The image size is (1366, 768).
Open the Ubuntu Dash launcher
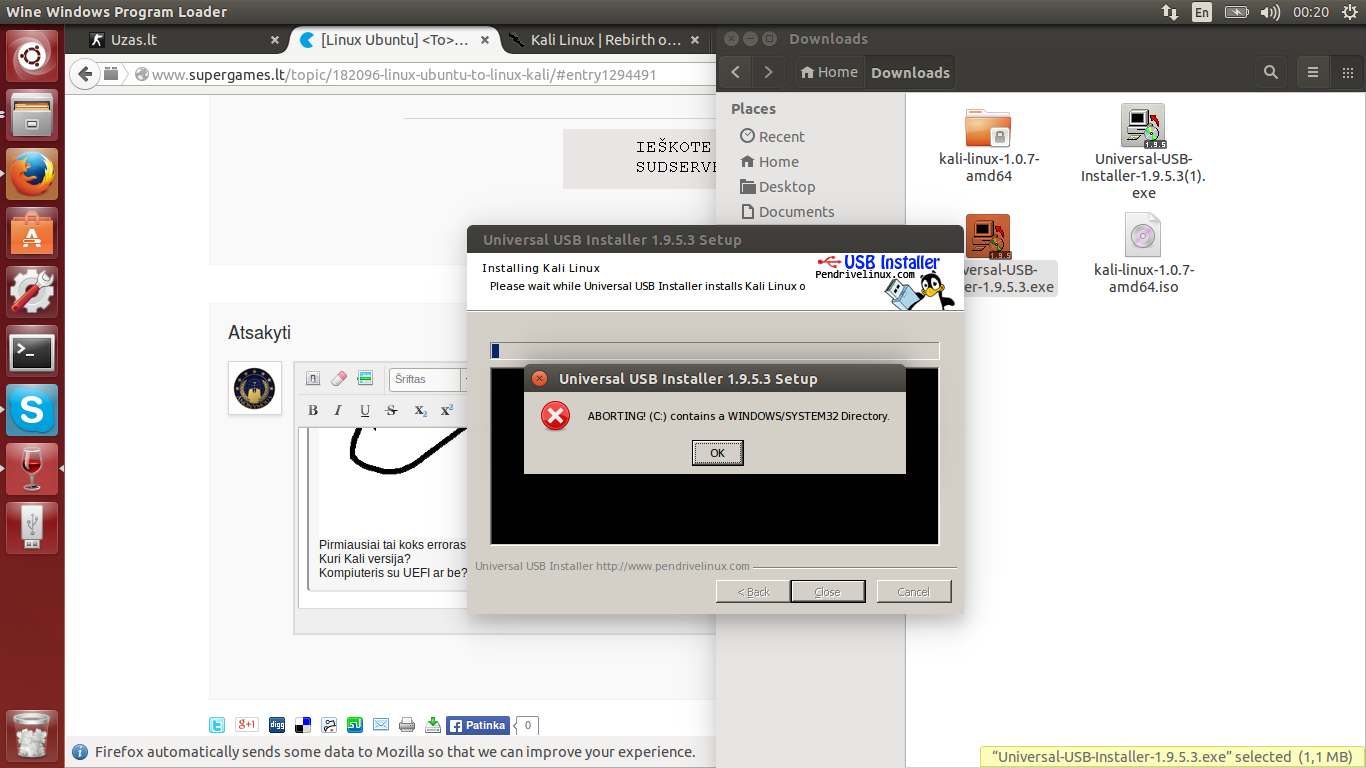pyautogui.click(x=33, y=57)
